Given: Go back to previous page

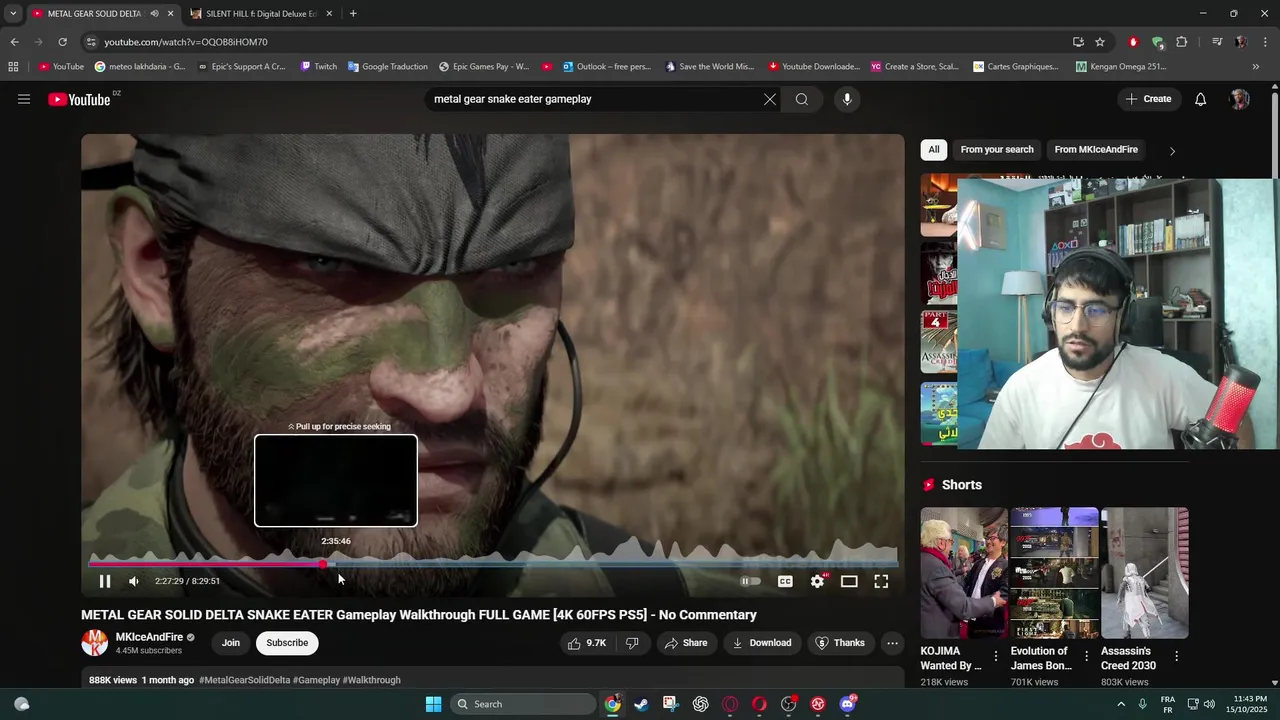Looking at the screenshot, I should (14, 42).
